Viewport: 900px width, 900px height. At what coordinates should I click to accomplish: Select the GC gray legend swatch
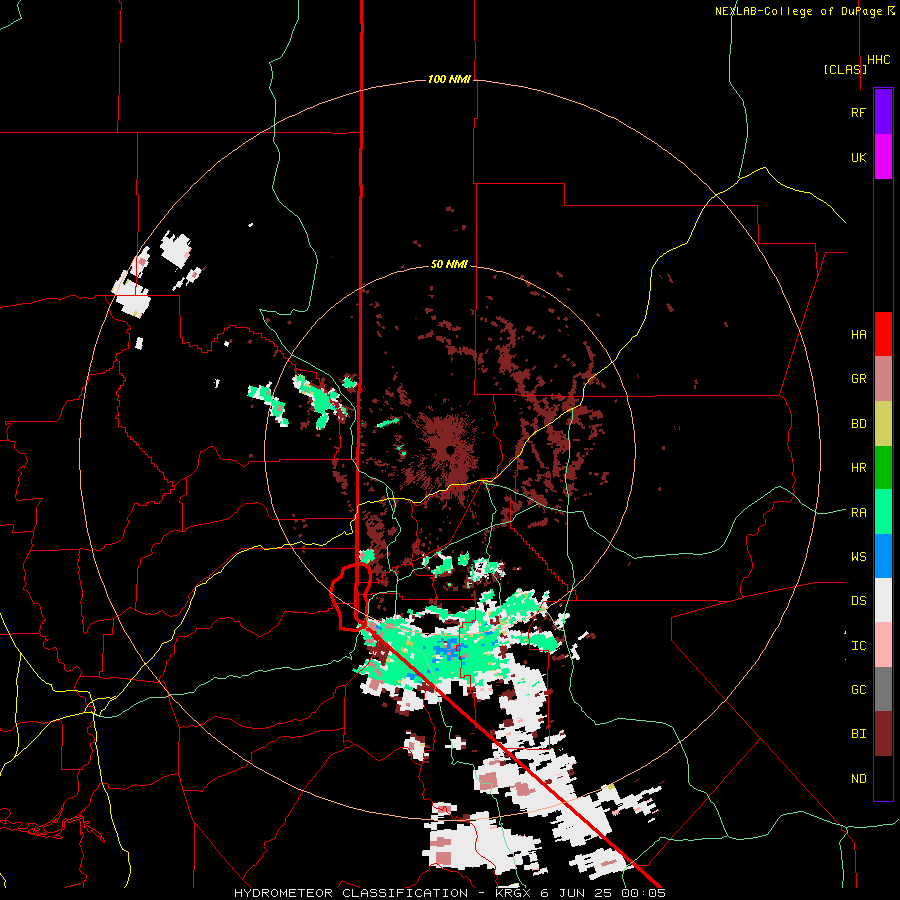click(883, 689)
